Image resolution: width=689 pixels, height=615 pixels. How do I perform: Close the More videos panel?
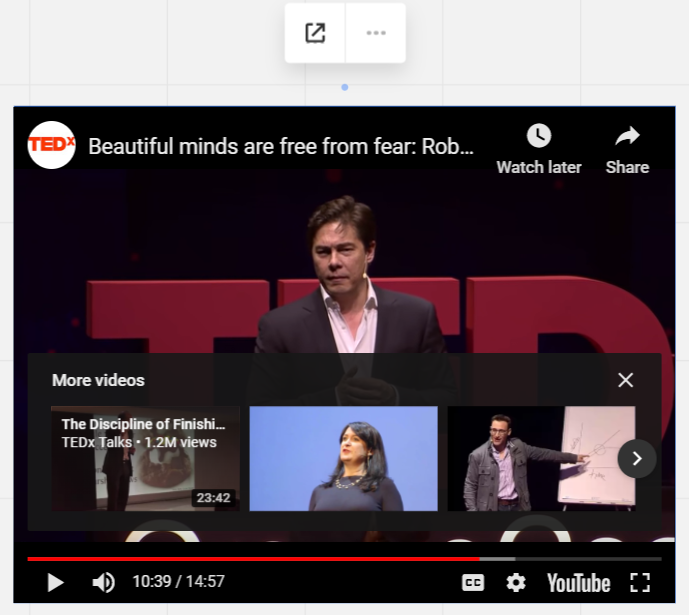[x=625, y=380]
